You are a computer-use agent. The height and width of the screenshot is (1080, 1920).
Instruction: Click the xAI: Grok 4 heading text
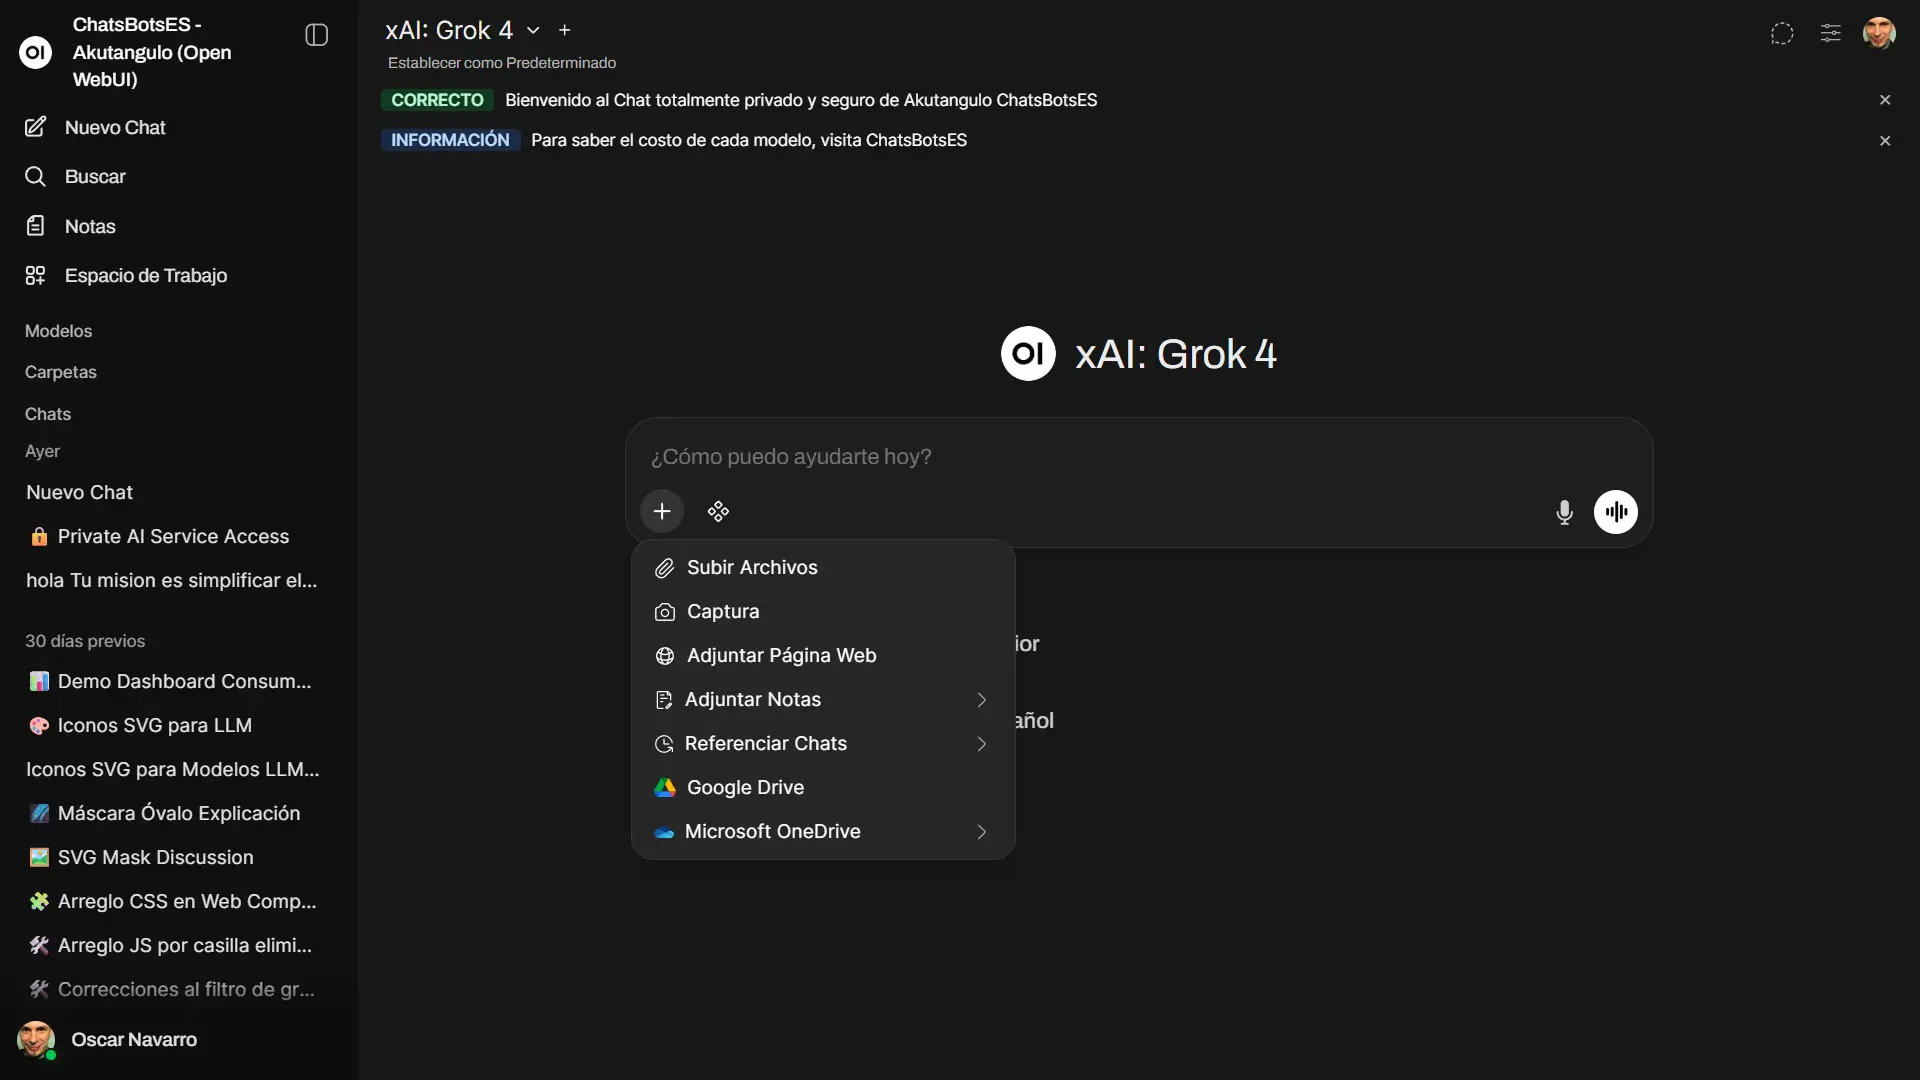1176,354
